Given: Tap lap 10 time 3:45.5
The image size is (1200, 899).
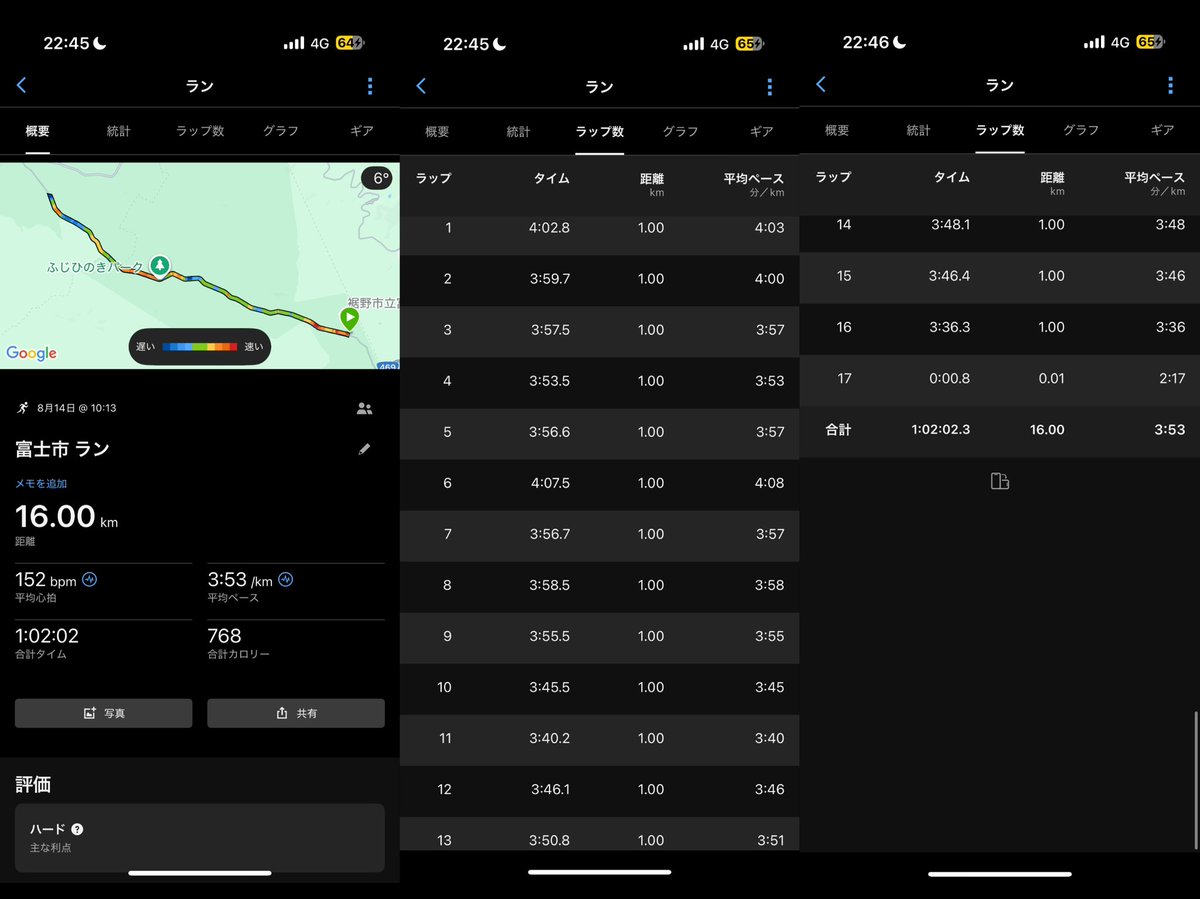Looking at the screenshot, I should pos(550,686).
